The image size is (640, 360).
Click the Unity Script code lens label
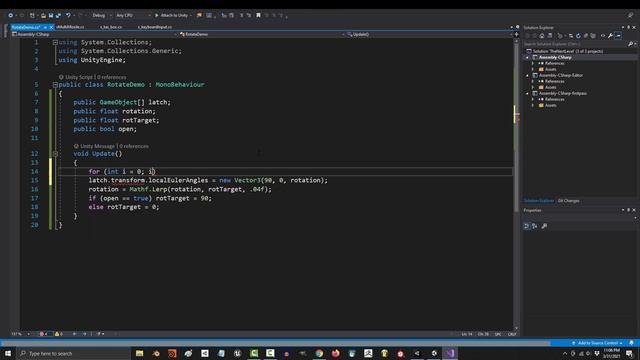tap(79, 77)
